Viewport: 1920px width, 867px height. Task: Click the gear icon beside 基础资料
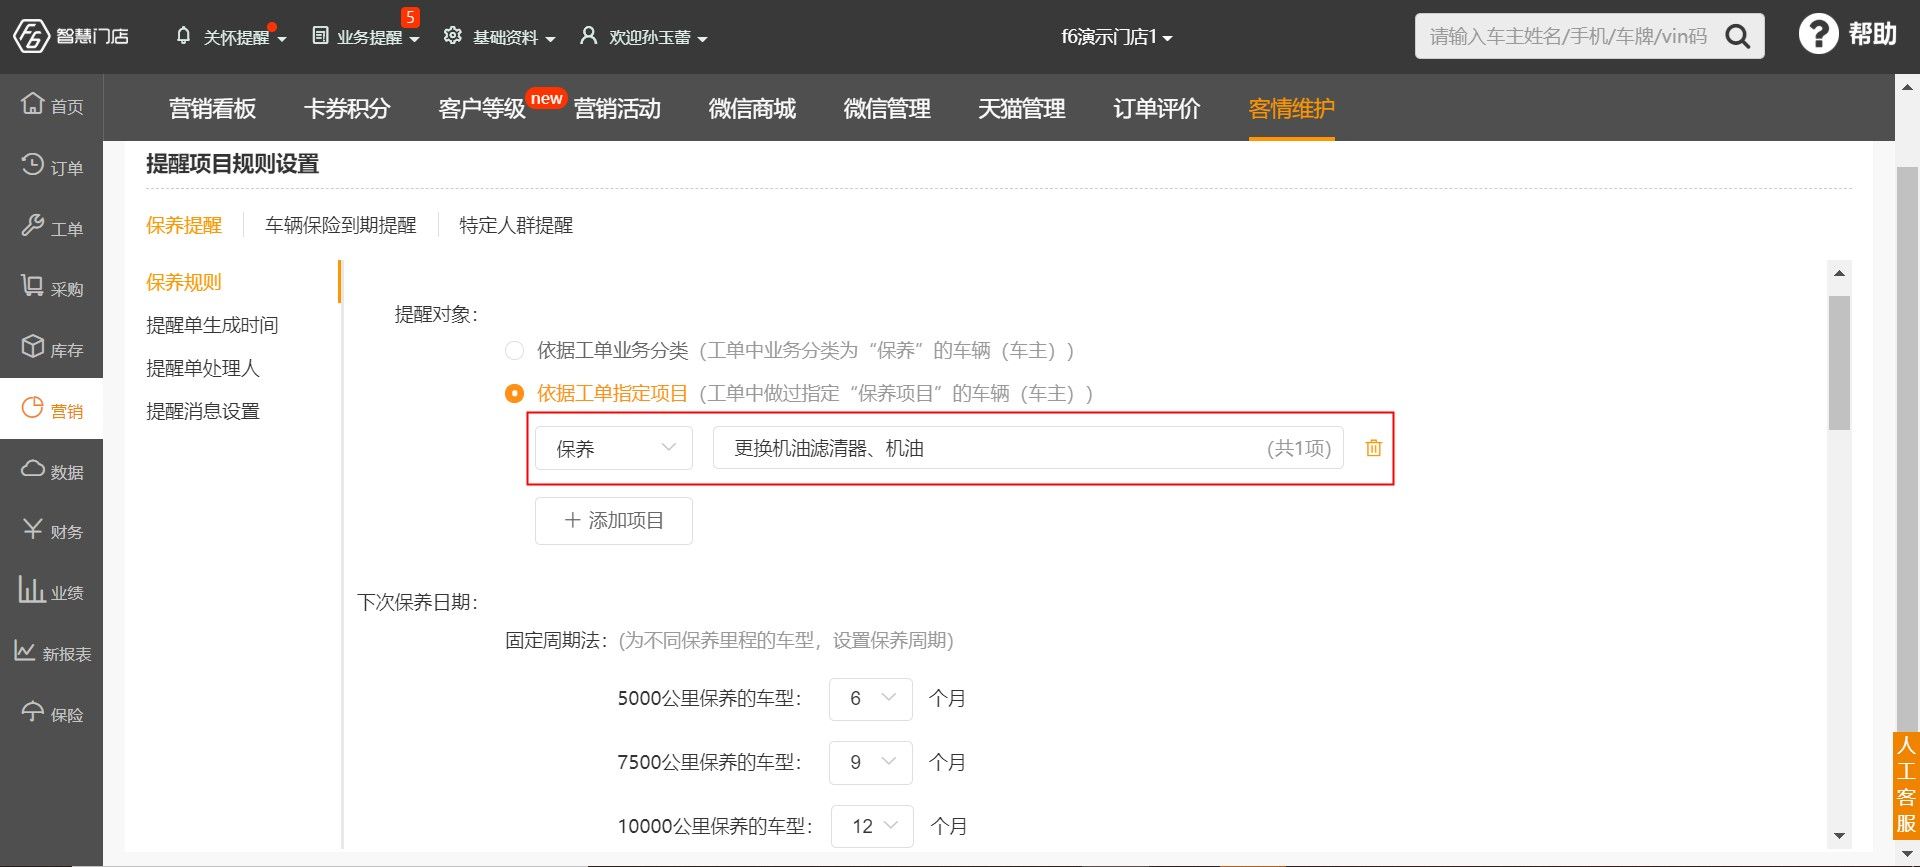(x=453, y=36)
